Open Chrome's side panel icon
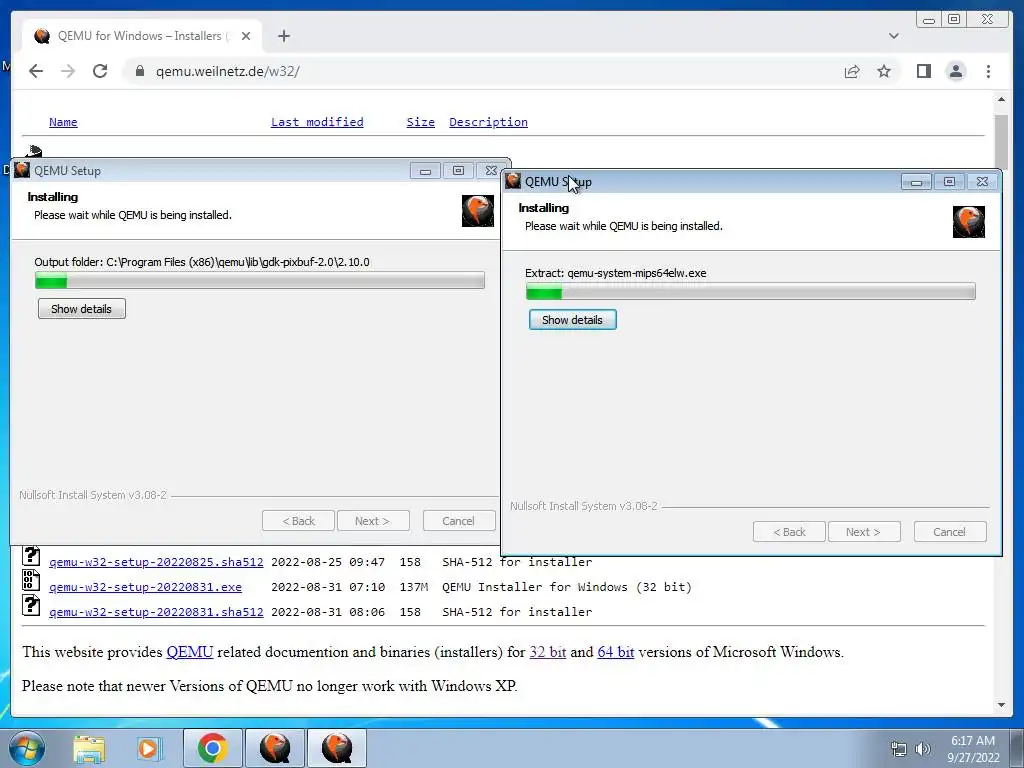 tap(923, 71)
